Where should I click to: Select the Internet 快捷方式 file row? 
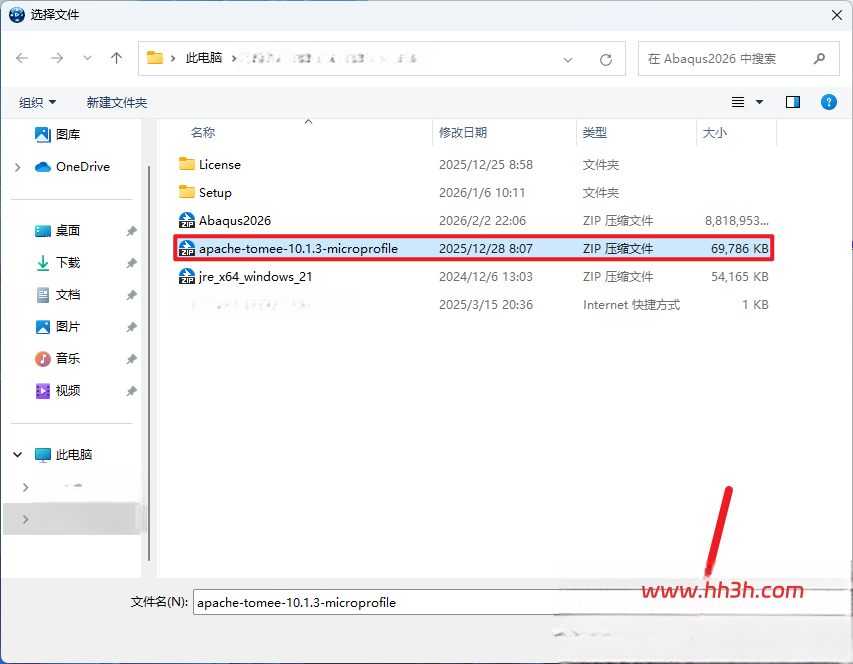tap(473, 305)
